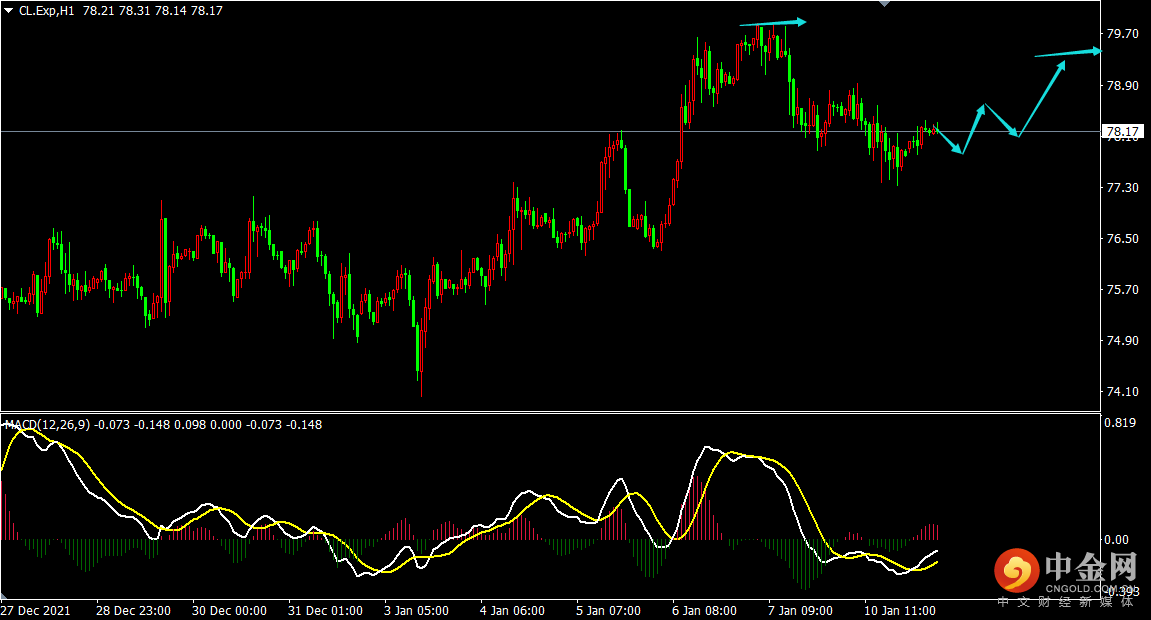Select the second upward cyan forecast arrow peak
This screenshot has width=1151, height=620.
click(984, 106)
